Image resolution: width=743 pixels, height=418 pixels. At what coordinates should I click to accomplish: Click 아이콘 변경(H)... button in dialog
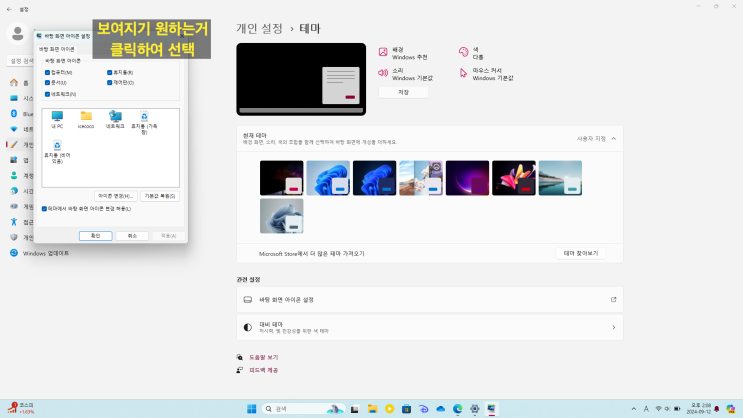116,196
